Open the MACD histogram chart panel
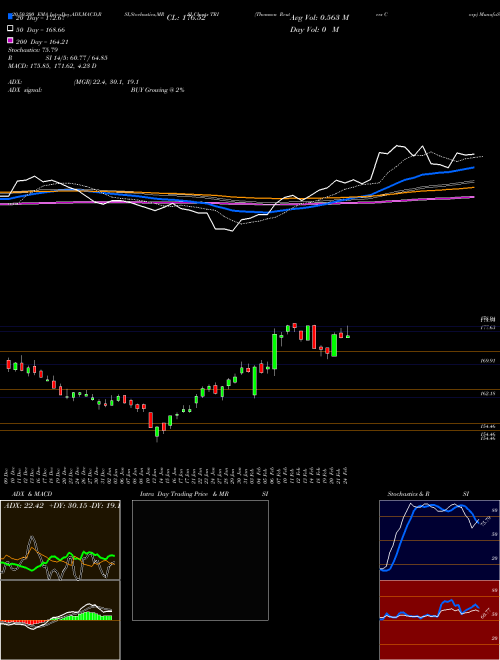This screenshot has width=500, height=660. pyautogui.click(x=60, y=620)
